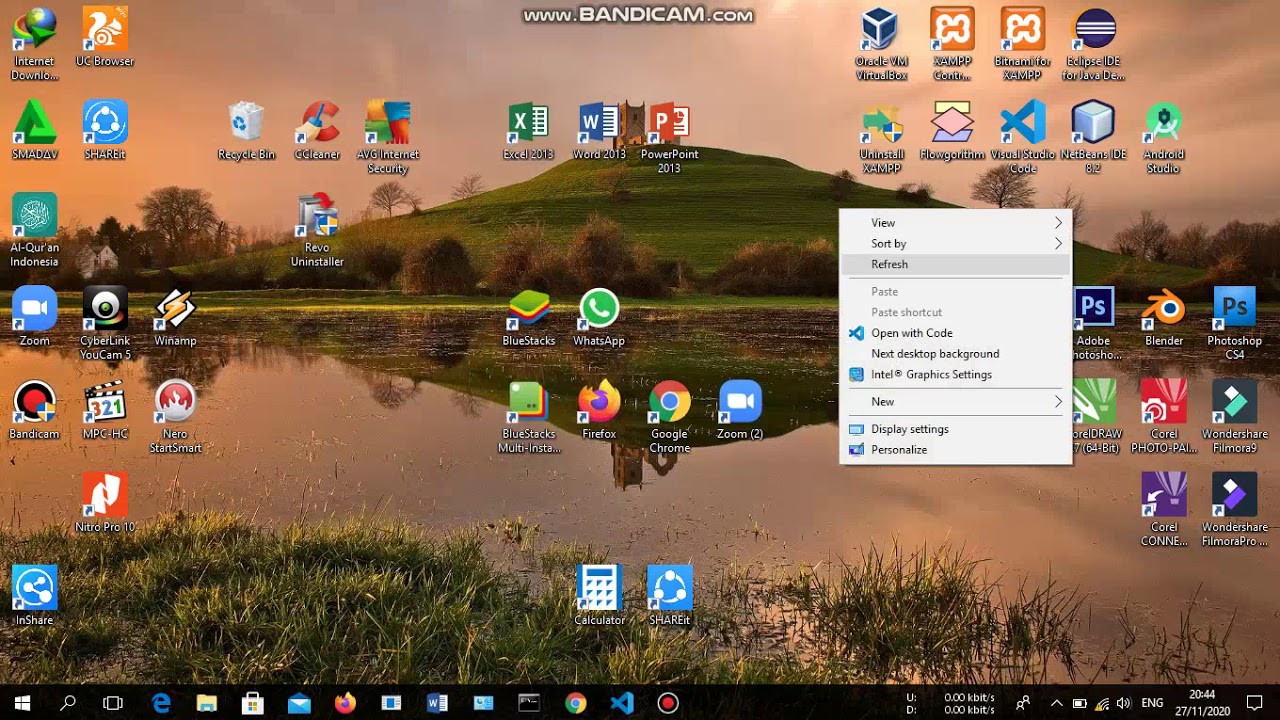Select the Blender desktop icon
This screenshot has width=1280, height=720.
click(x=1163, y=316)
